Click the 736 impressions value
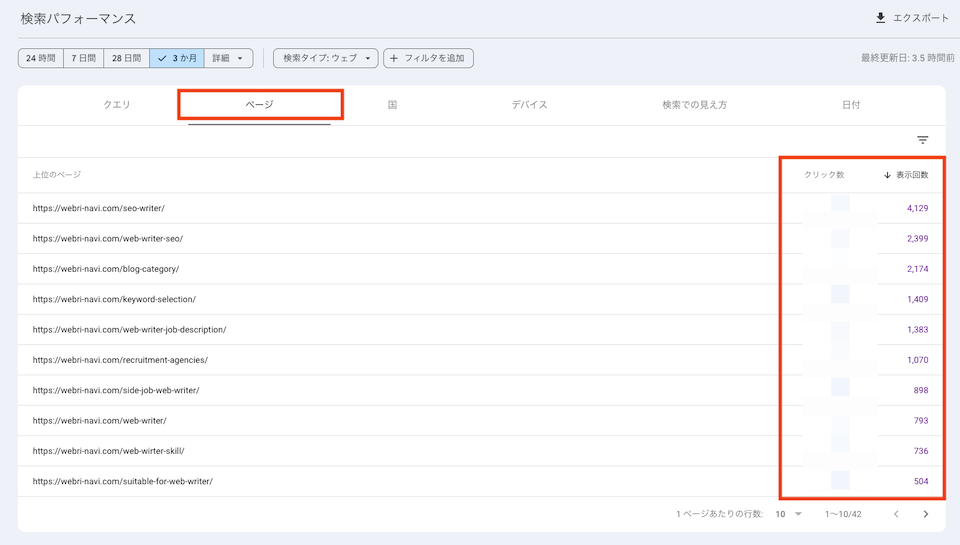This screenshot has width=960, height=545. [x=921, y=451]
